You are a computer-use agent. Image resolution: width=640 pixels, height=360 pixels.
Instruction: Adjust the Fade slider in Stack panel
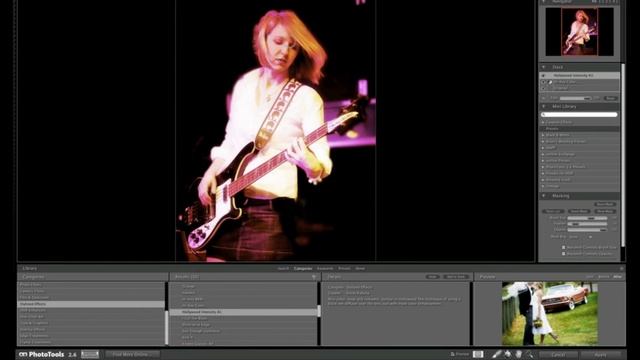point(576,98)
